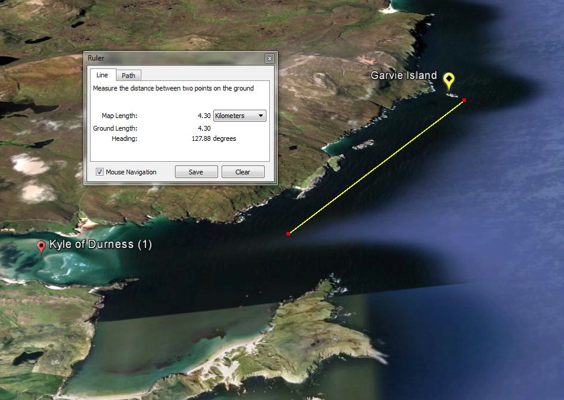Clear the current ruler measurement
564x400 pixels.
point(243,172)
